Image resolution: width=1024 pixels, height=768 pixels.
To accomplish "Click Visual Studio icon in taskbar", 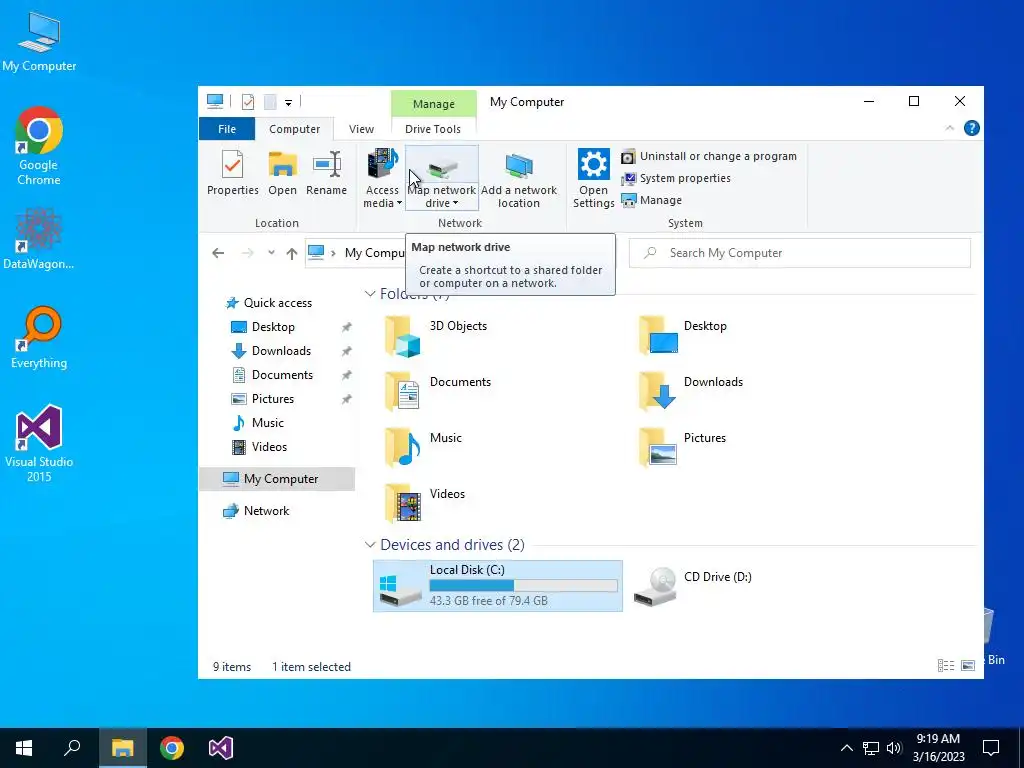I will tap(221, 748).
